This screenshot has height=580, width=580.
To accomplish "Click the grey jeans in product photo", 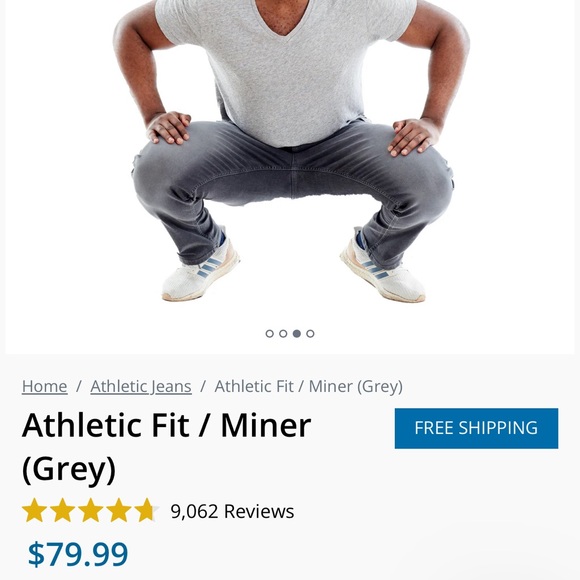I will pyautogui.click(x=293, y=187).
